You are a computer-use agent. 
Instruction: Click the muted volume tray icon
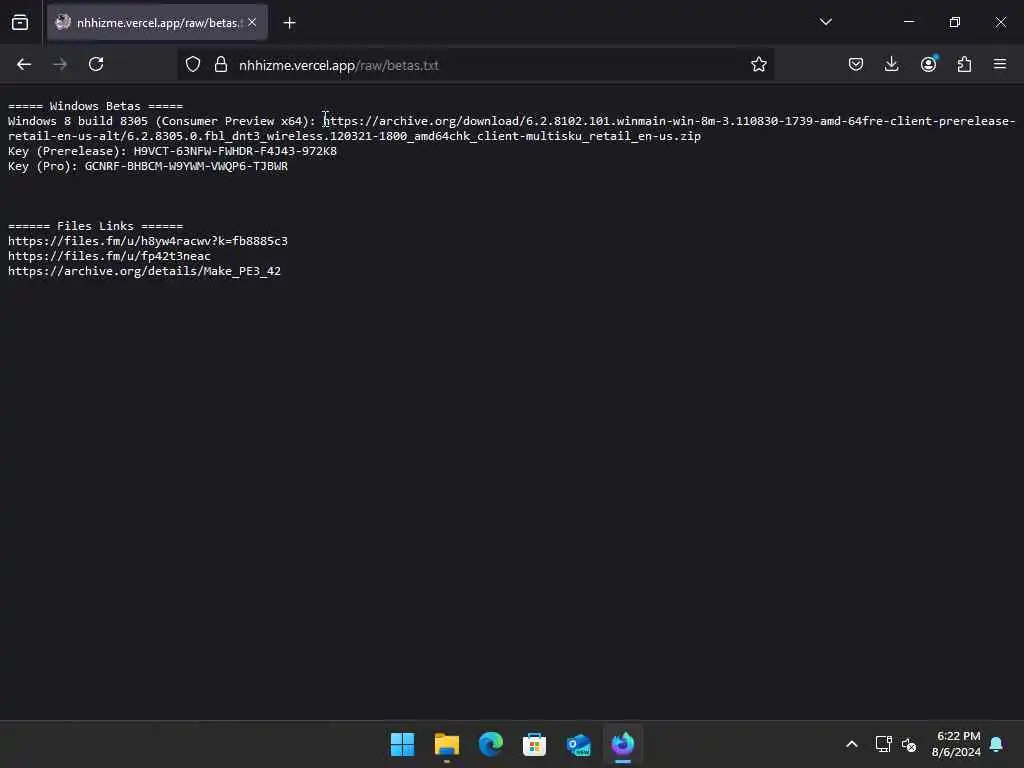pos(908,744)
